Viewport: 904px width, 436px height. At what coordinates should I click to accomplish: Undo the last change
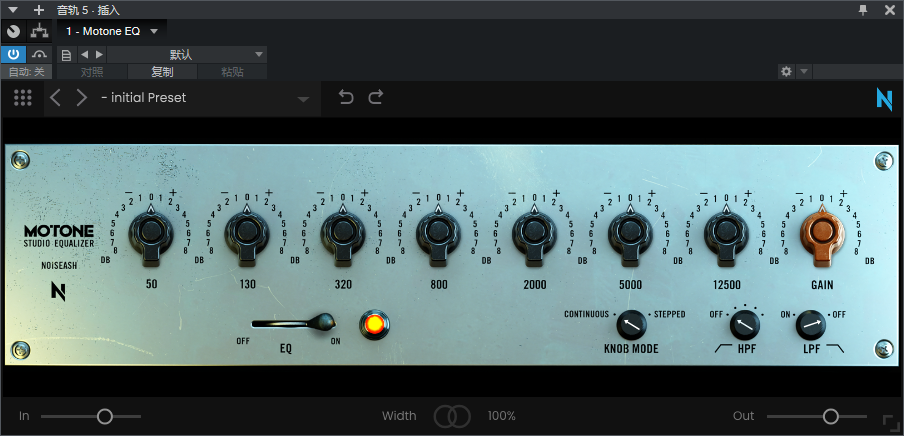point(346,97)
